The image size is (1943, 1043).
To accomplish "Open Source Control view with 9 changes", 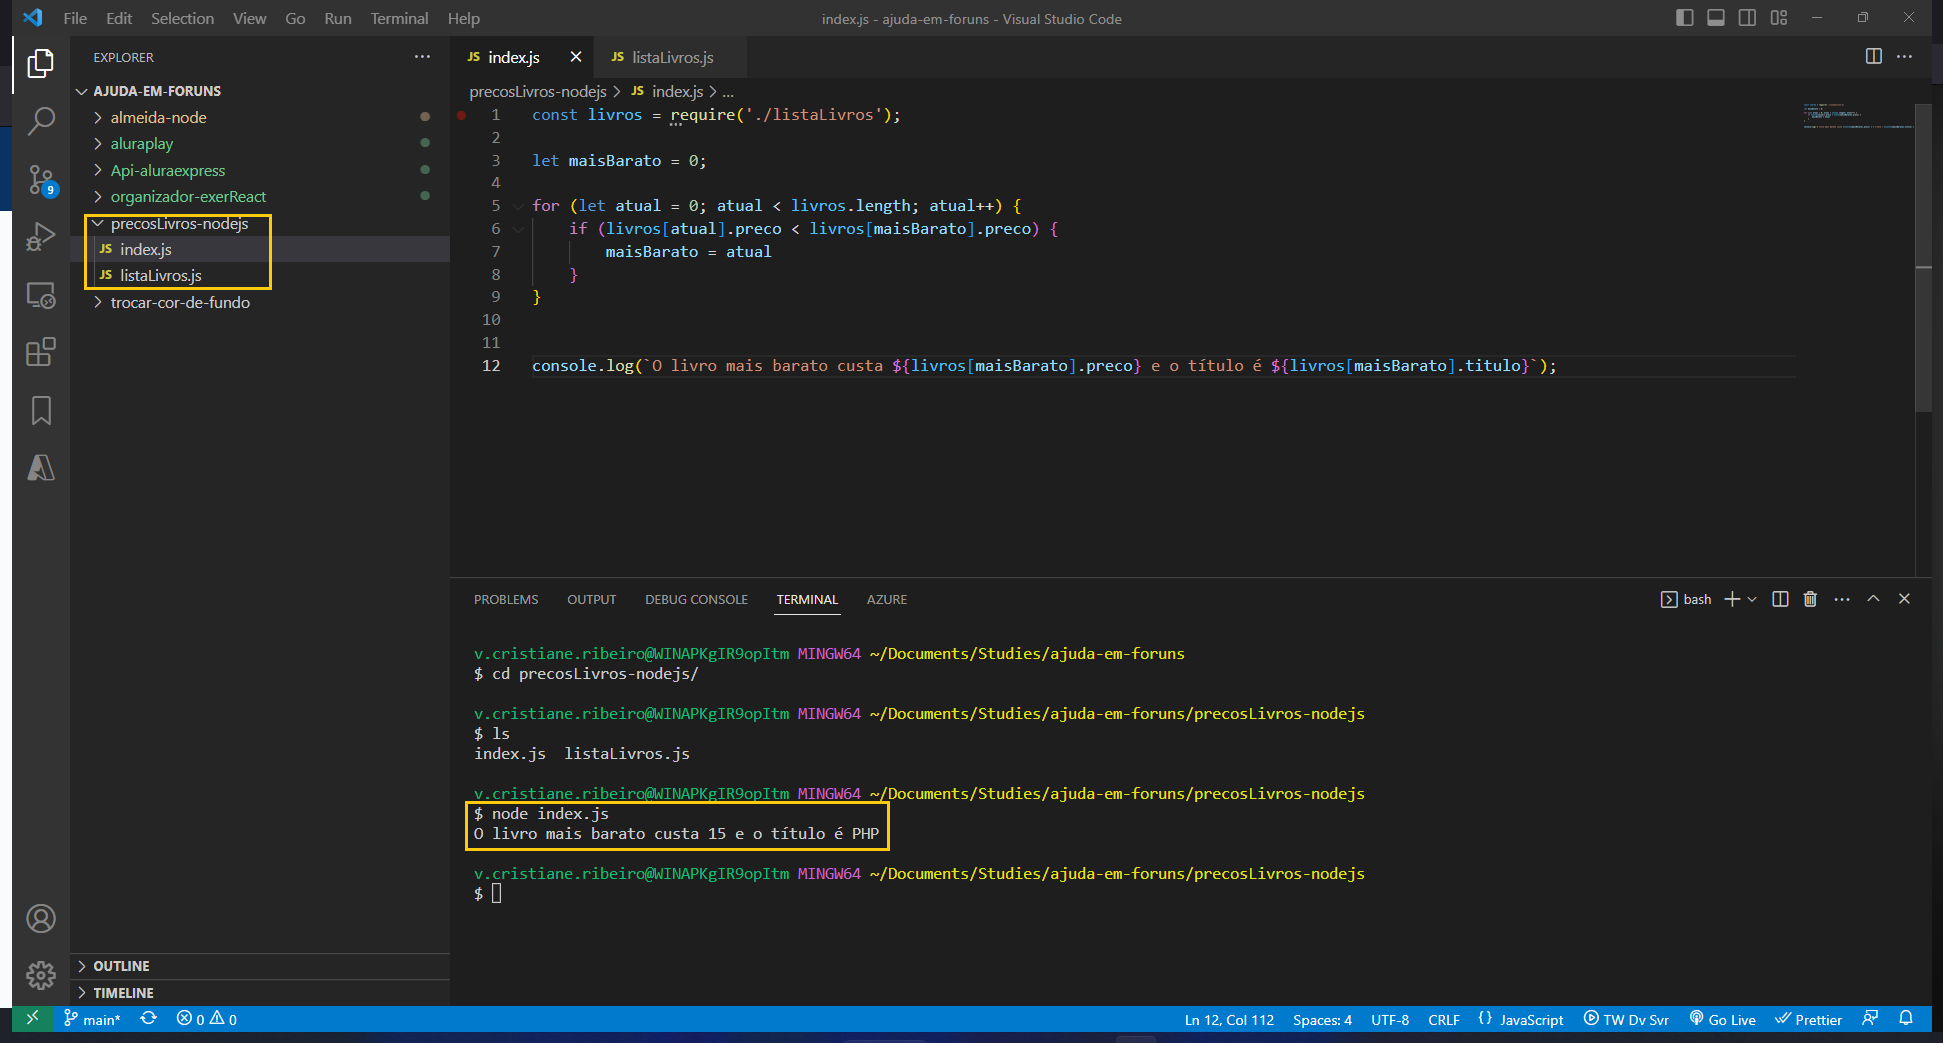I will pyautogui.click(x=41, y=180).
